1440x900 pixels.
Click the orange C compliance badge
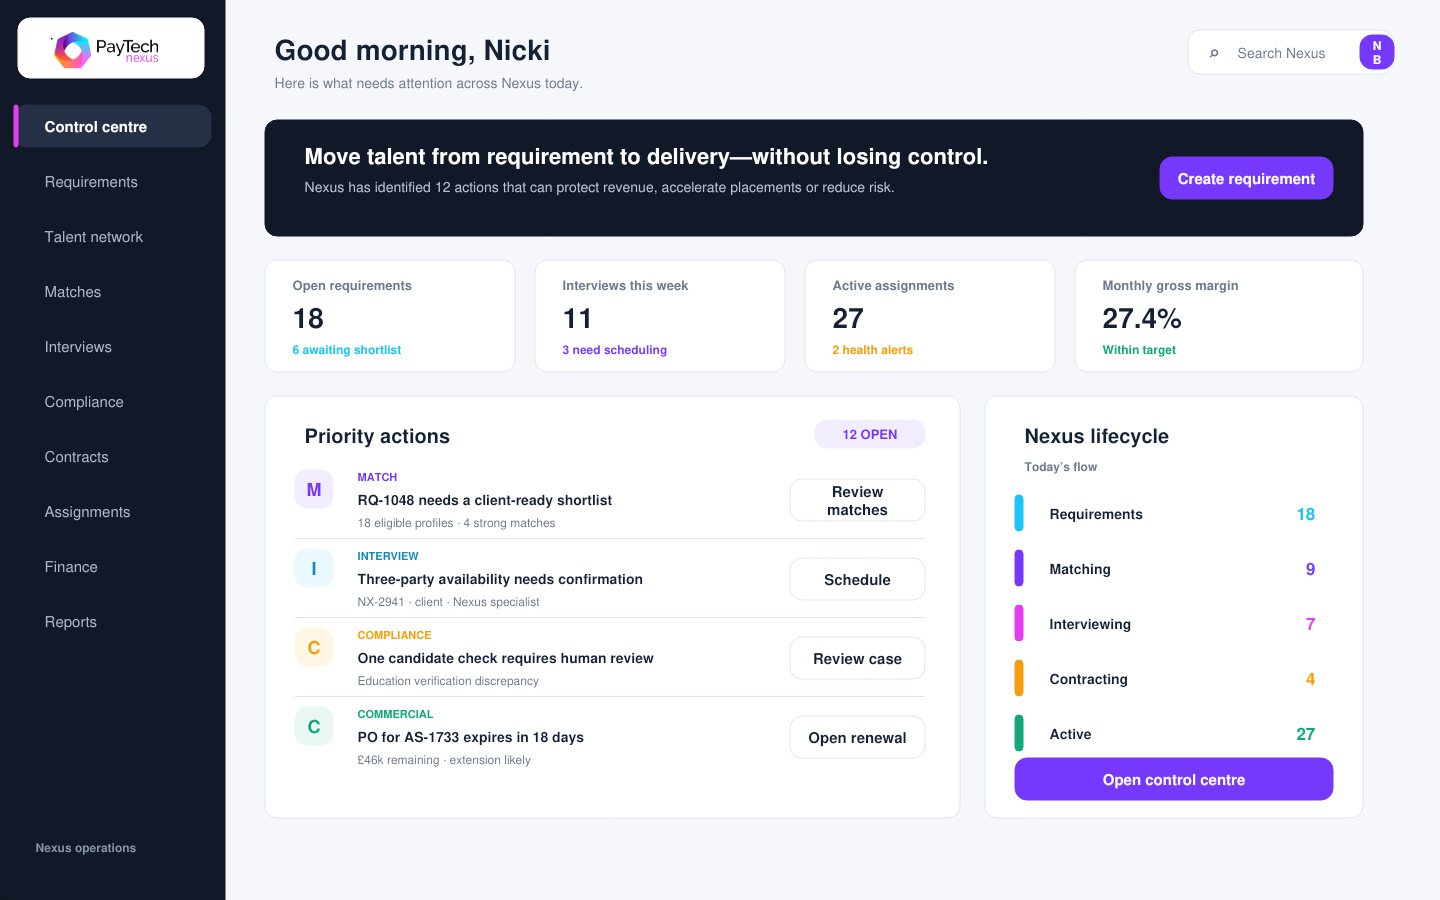(x=314, y=648)
